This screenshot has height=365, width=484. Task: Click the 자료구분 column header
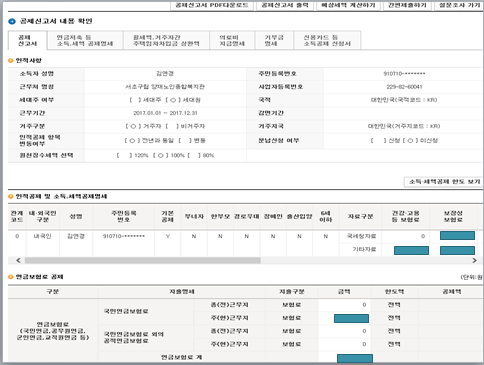(x=360, y=217)
